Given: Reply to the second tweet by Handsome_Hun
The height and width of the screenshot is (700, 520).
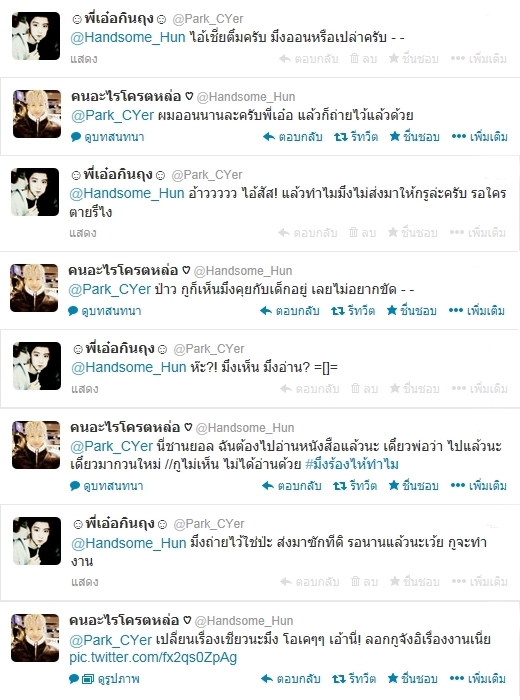Looking at the screenshot, I should [x=290, y=311].
